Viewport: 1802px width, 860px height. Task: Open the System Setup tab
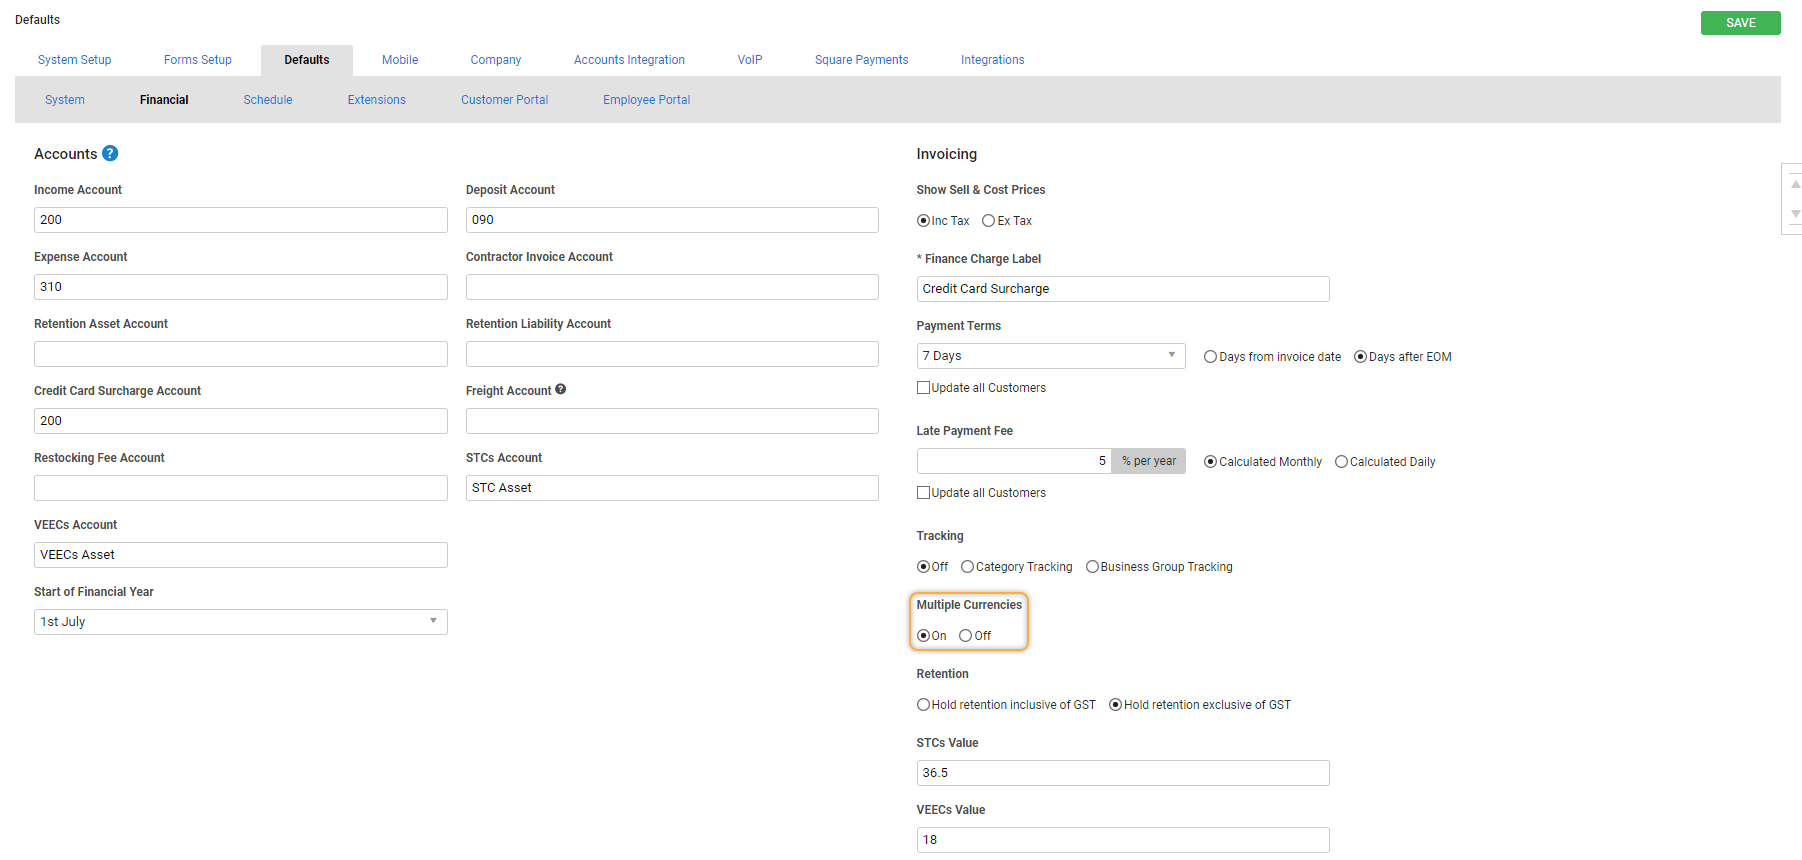click(x=74, y=60)
